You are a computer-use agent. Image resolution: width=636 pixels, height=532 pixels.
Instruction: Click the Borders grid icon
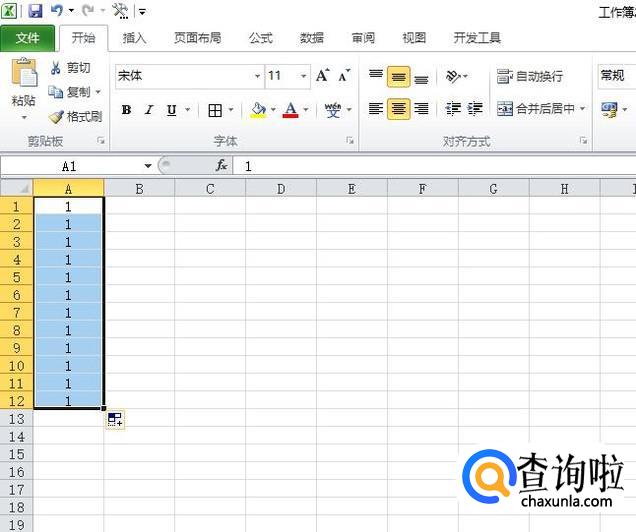[x=215, y=110]
